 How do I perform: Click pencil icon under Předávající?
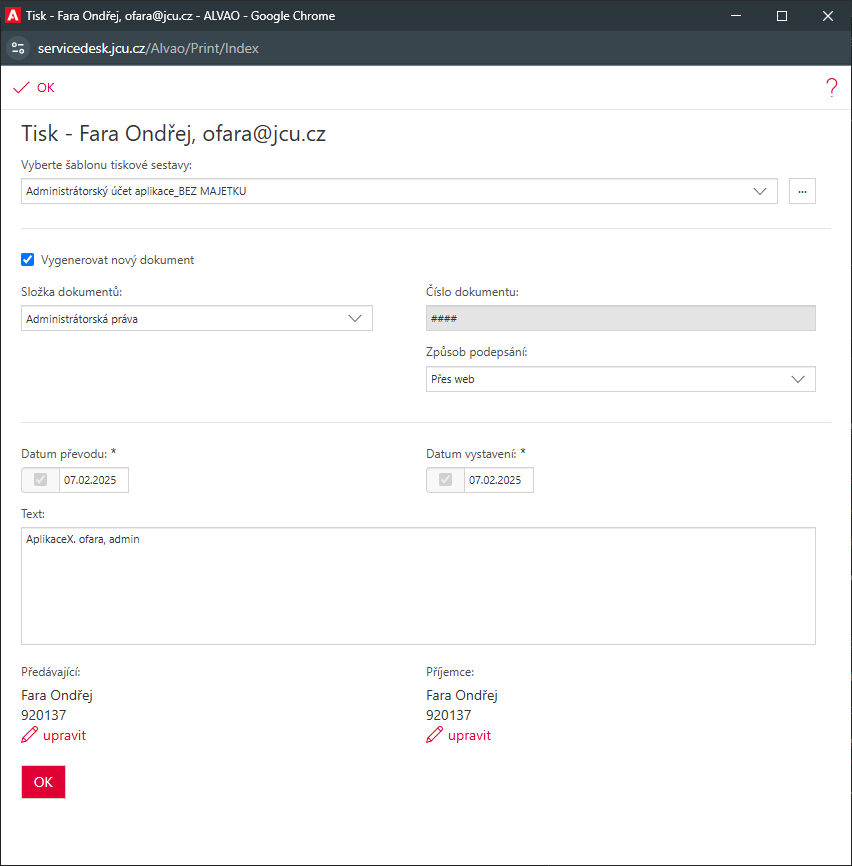(x=29, y=736)
